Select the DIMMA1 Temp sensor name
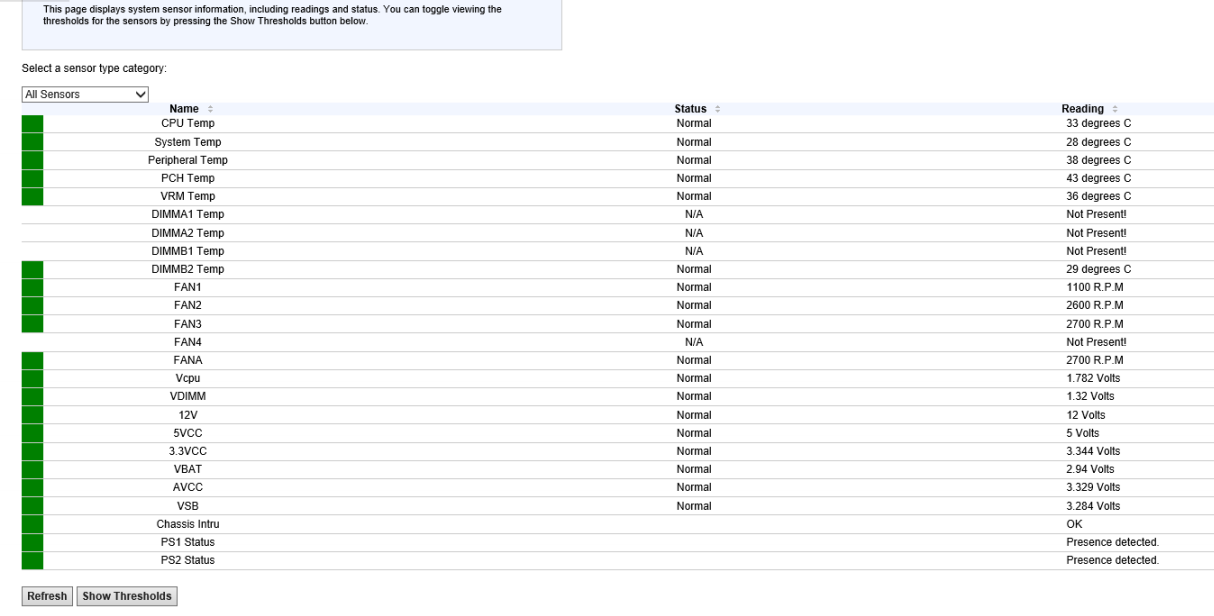The height and width of the screenshot is (616, 1214). click(188, 214)
